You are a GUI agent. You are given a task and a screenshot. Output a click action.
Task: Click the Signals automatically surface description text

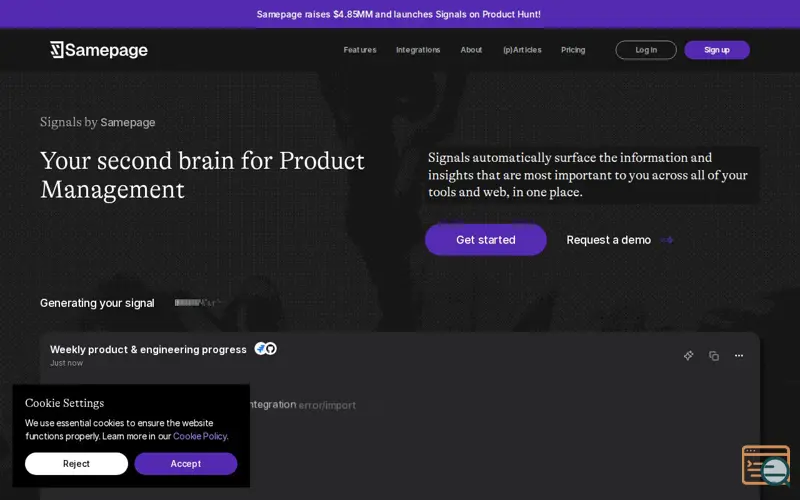588,175
